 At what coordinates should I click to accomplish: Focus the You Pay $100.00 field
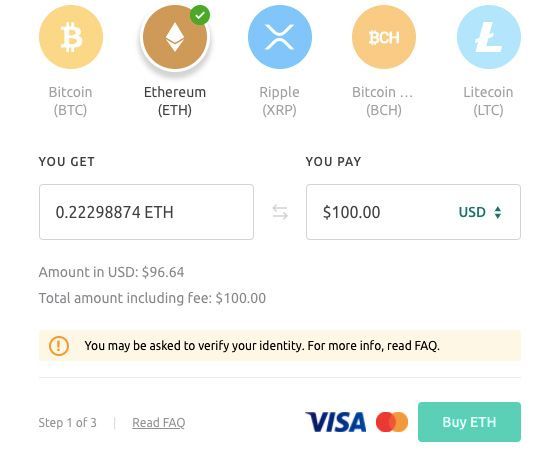(413, 212)
